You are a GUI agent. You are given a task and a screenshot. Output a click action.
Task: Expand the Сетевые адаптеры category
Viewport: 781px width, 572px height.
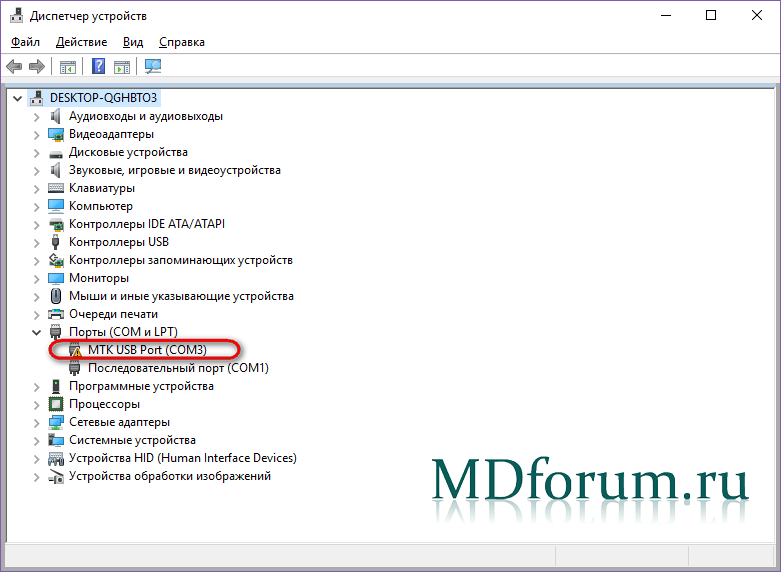(36, 423)
